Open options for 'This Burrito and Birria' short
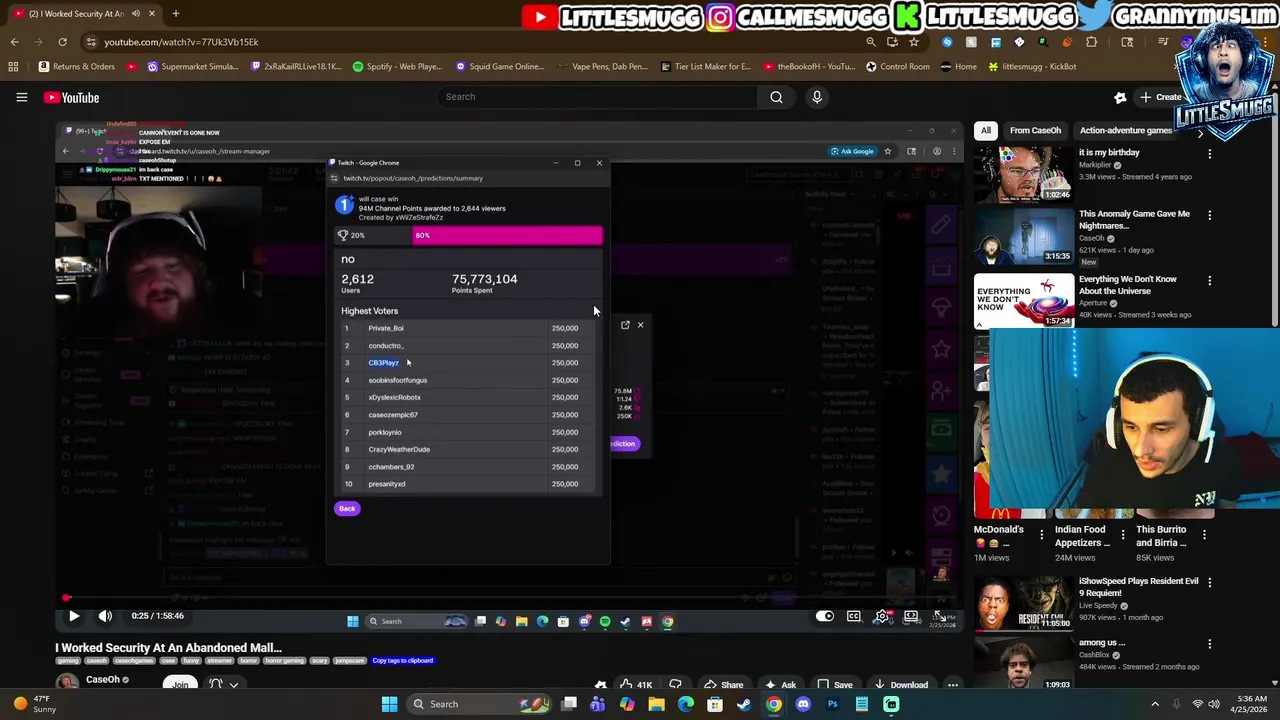The image size is (1280, 720). click(1204, 535)
